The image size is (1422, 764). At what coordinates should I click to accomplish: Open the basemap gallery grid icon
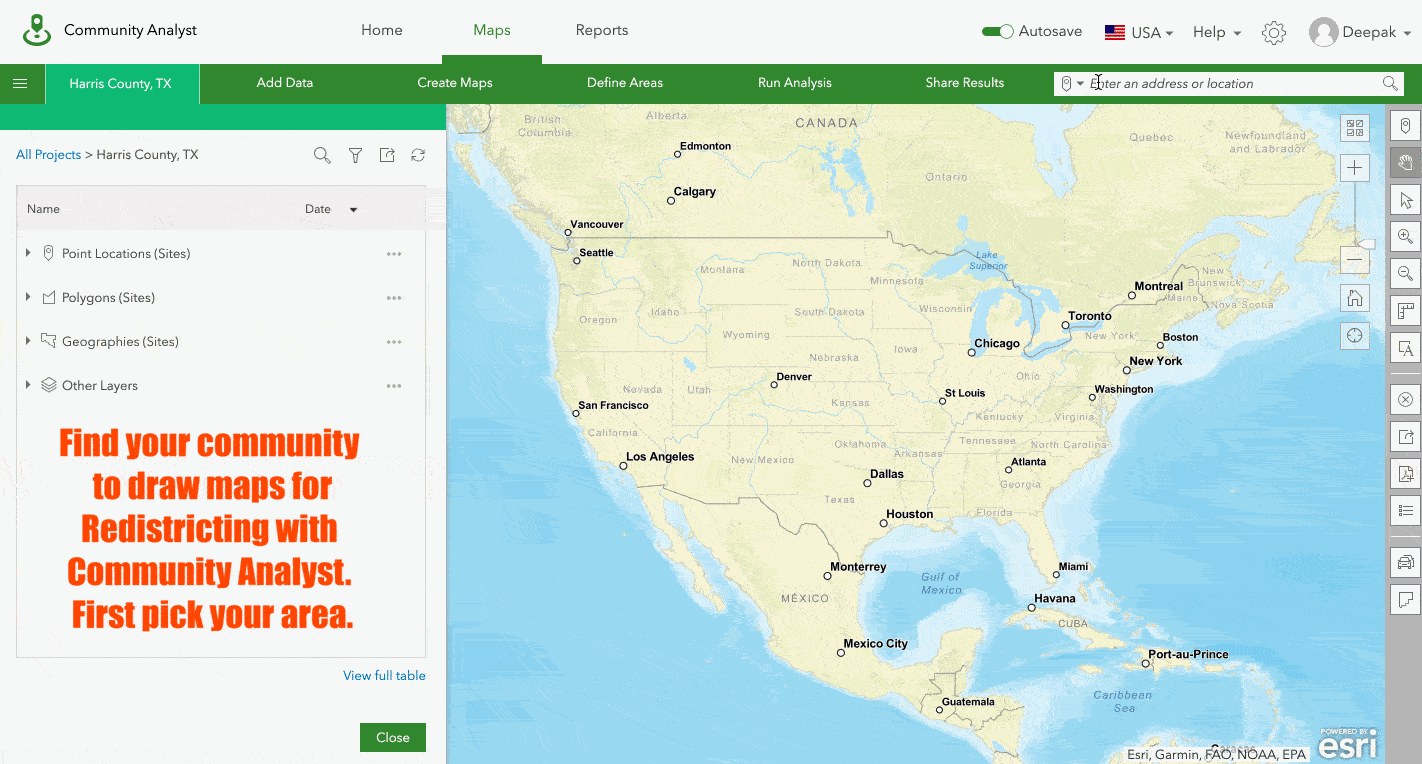tap(1355, 128)
